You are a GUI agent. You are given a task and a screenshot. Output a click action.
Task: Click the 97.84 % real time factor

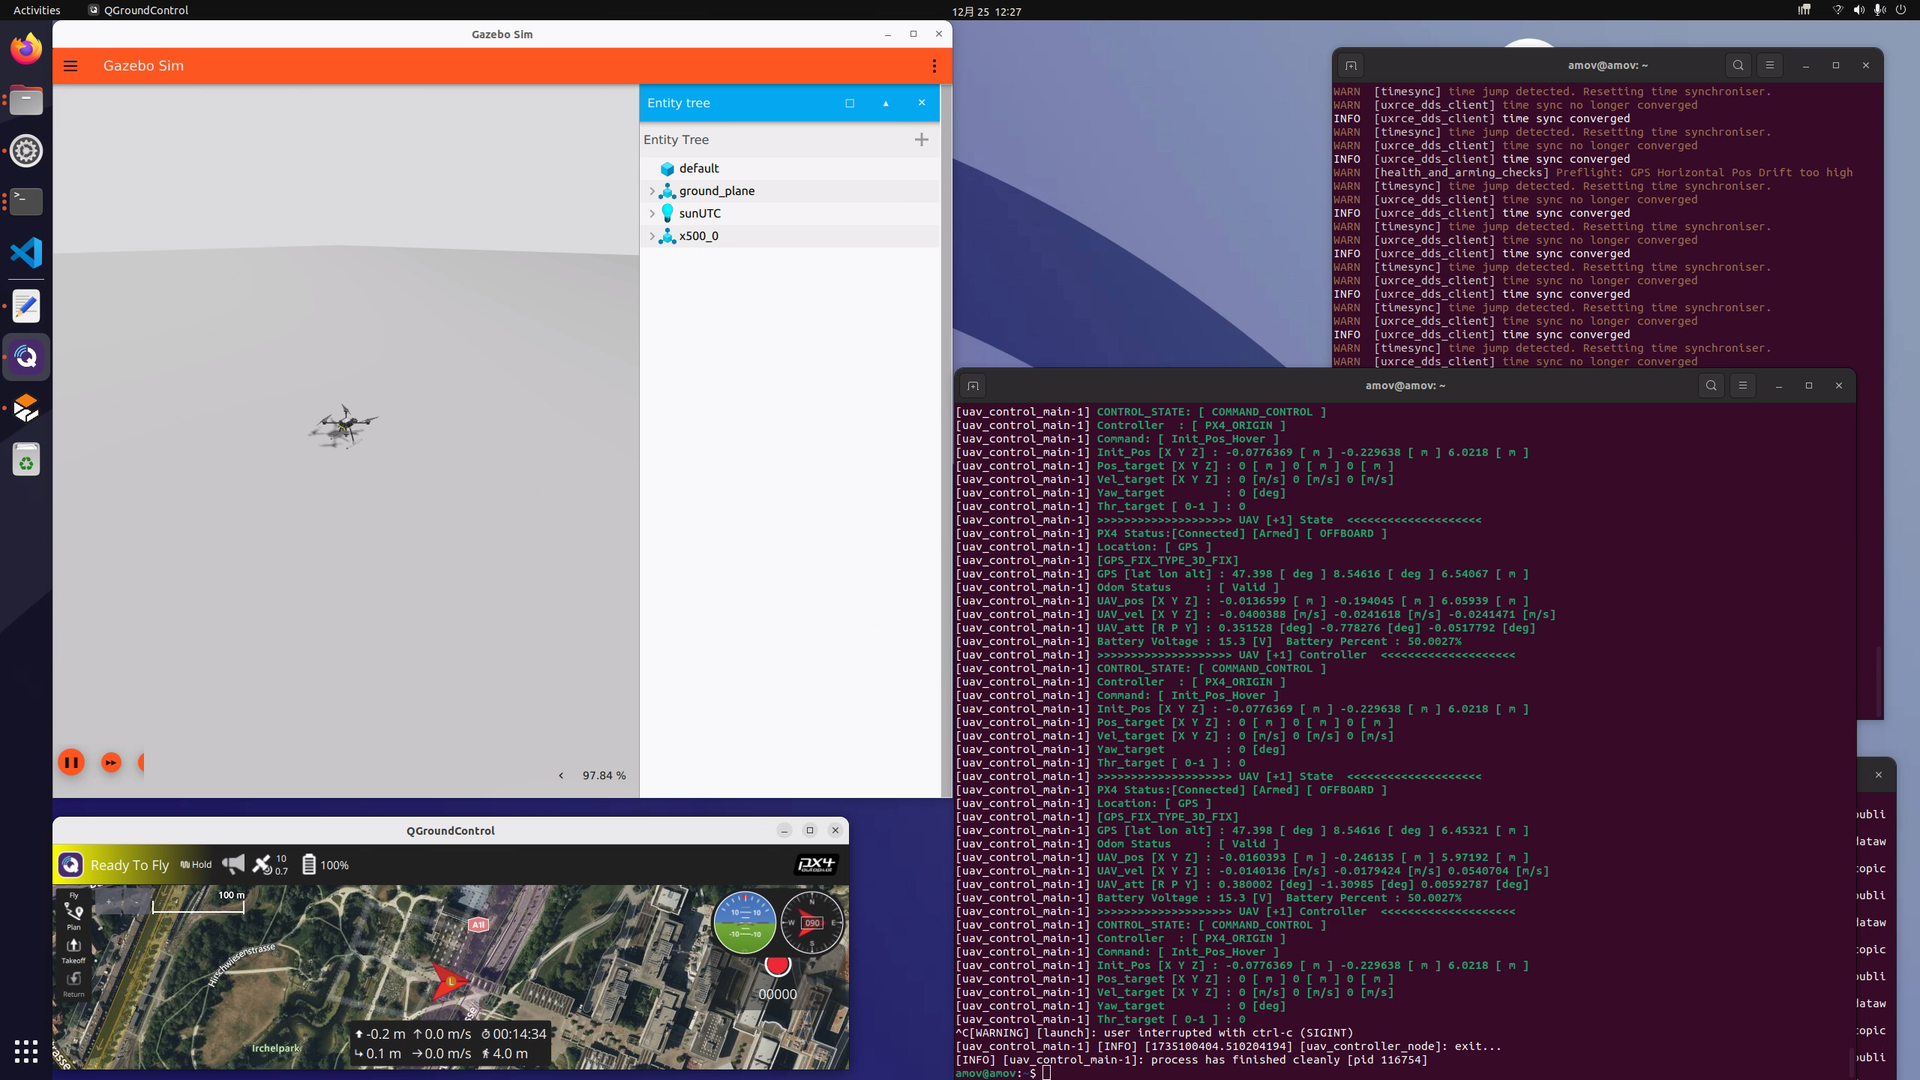(604, 776)
